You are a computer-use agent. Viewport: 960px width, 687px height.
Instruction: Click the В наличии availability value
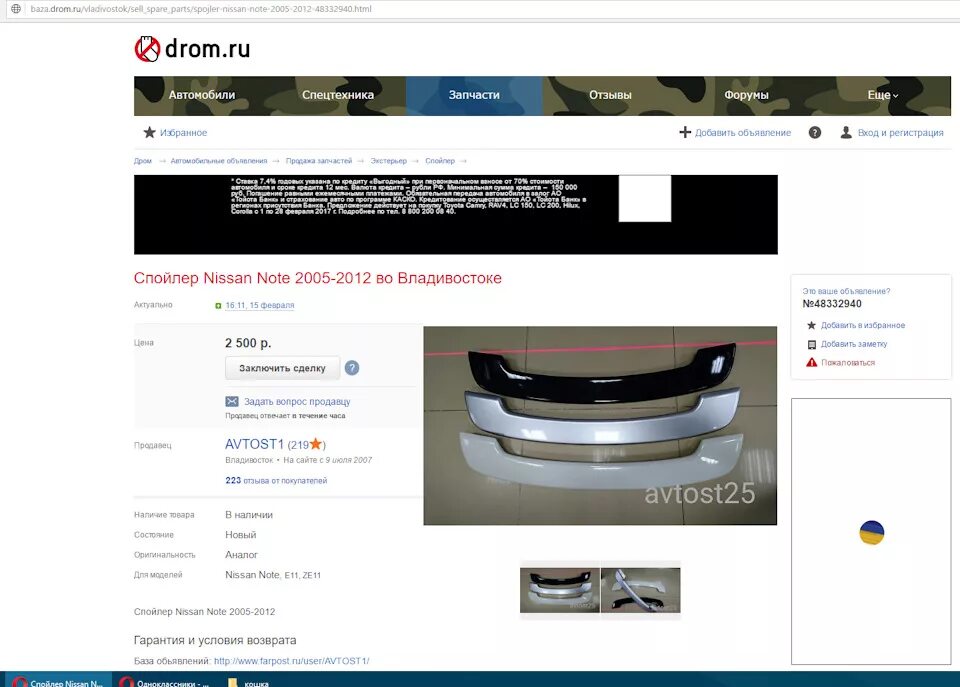249,515
